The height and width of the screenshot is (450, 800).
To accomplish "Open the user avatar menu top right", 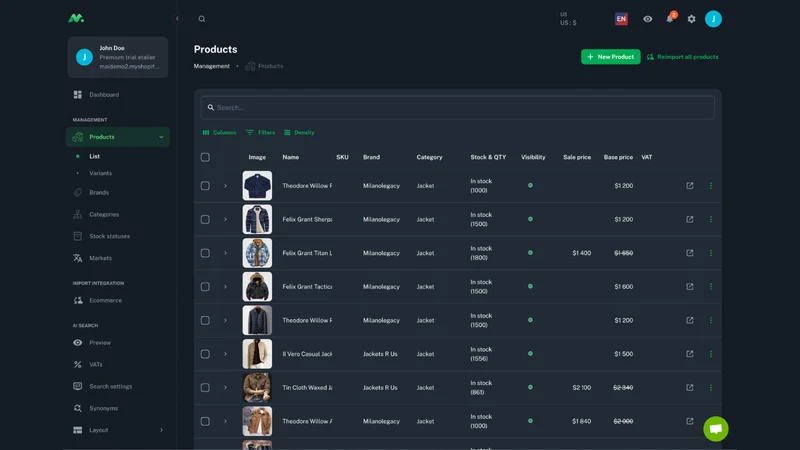I will tap(713, 19).
